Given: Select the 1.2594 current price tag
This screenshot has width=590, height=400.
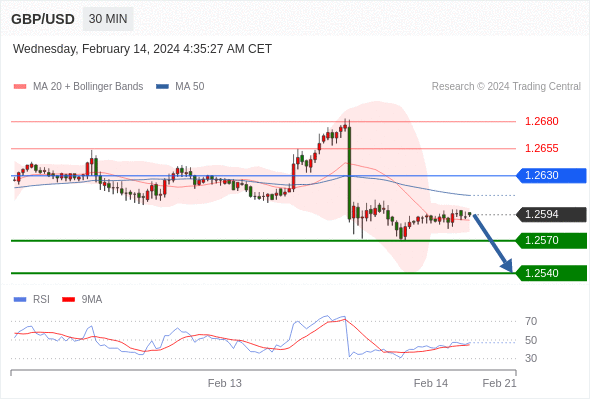Looking at the screenshot, I should (x=551, y=214).
